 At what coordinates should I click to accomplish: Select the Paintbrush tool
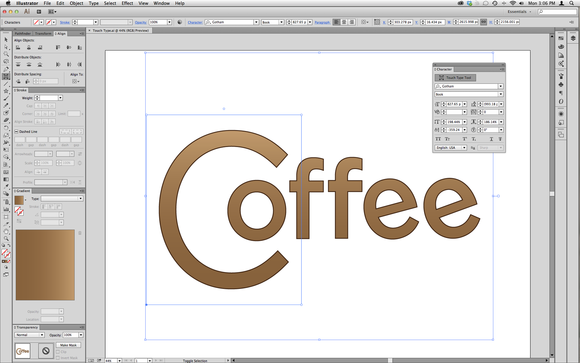[6, 98]
